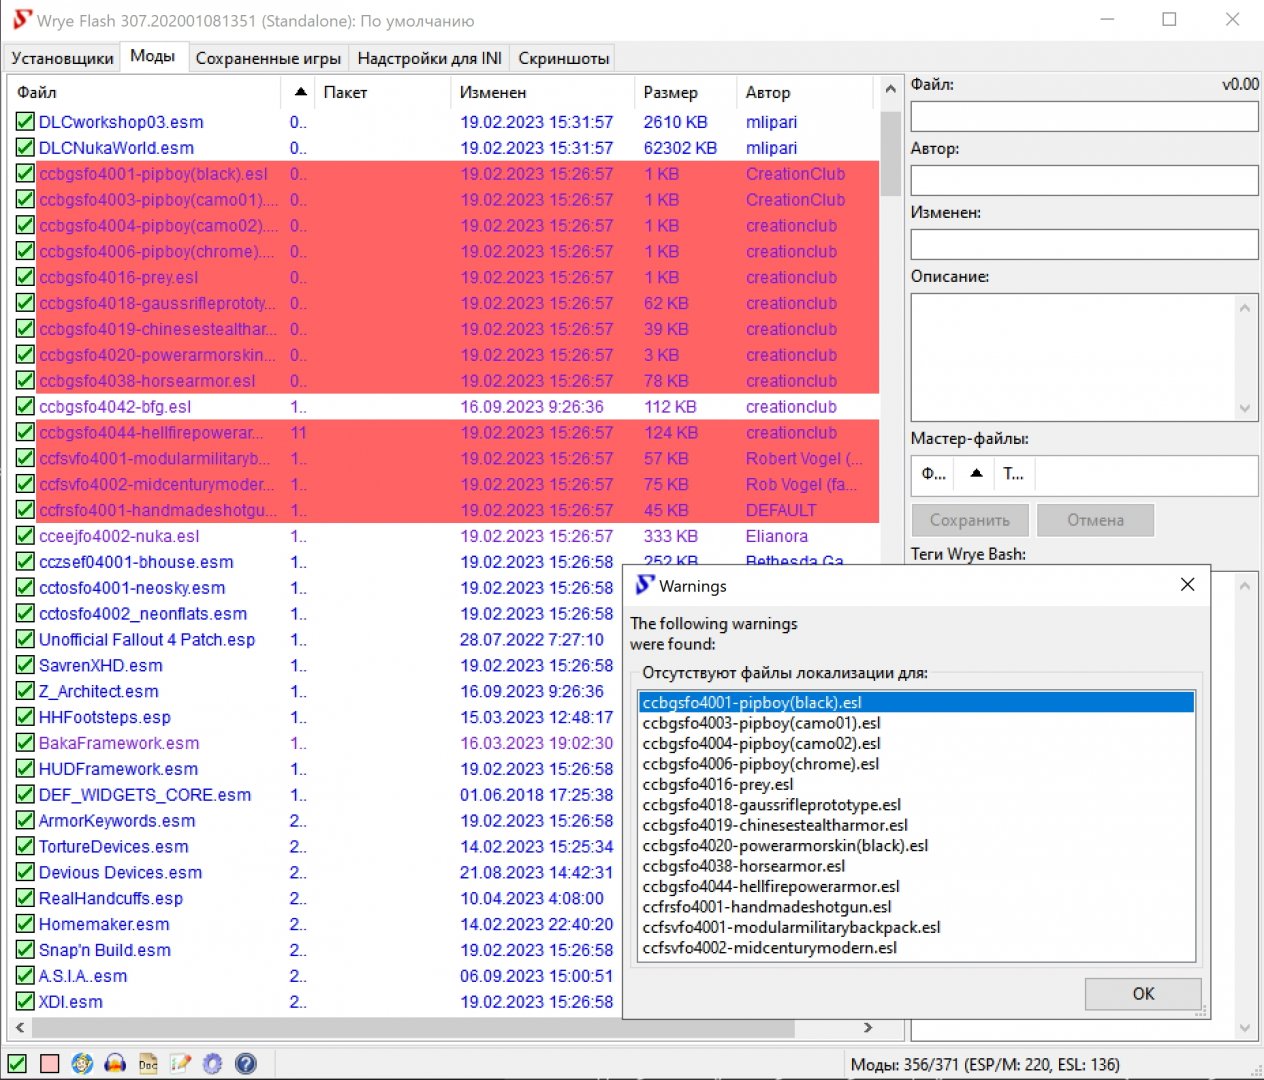Open Audacity from the headphones icon
The width and height of the screenshot is (1264, 1080).
115,1064
